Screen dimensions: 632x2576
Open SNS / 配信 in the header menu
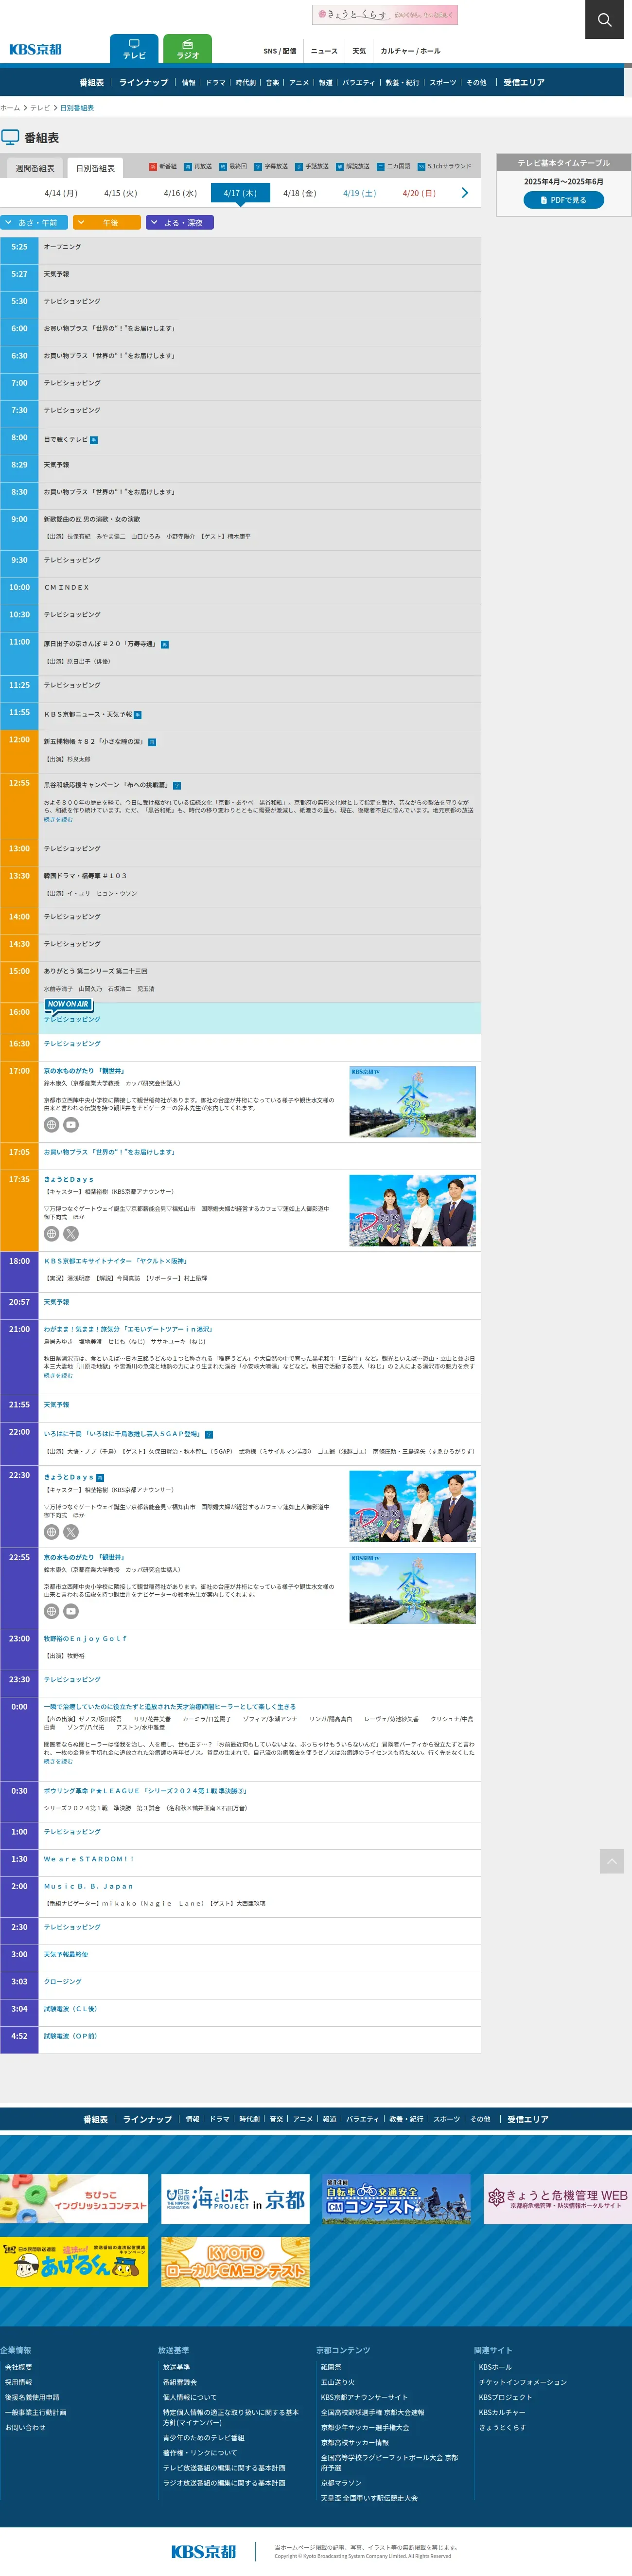point(280,51)
